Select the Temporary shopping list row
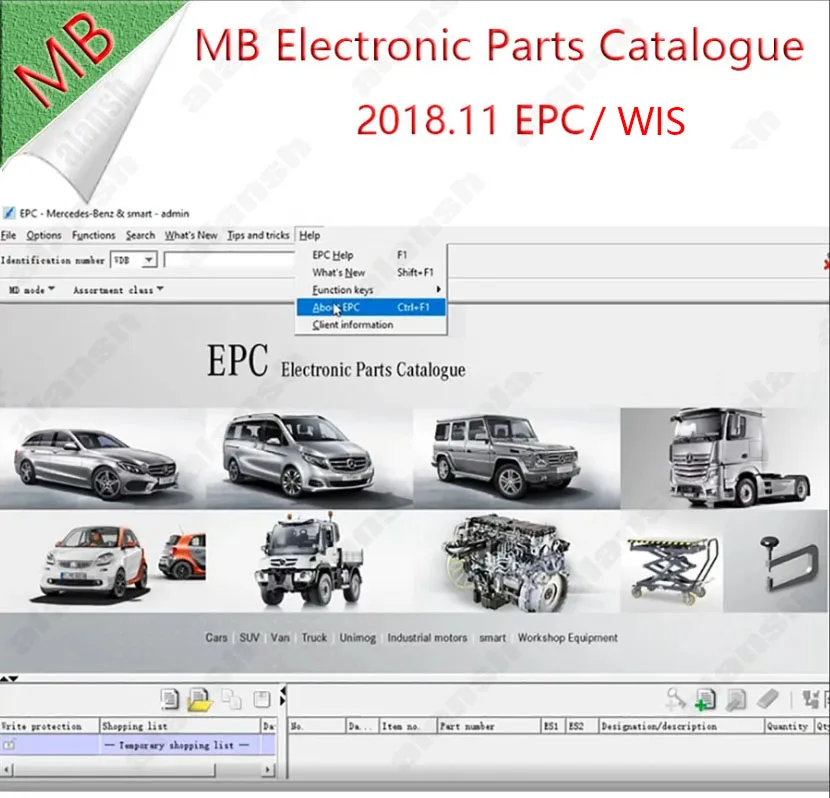The height and width of the screenshot is (798, 830). pyautogui.click(x=138, y=745)
